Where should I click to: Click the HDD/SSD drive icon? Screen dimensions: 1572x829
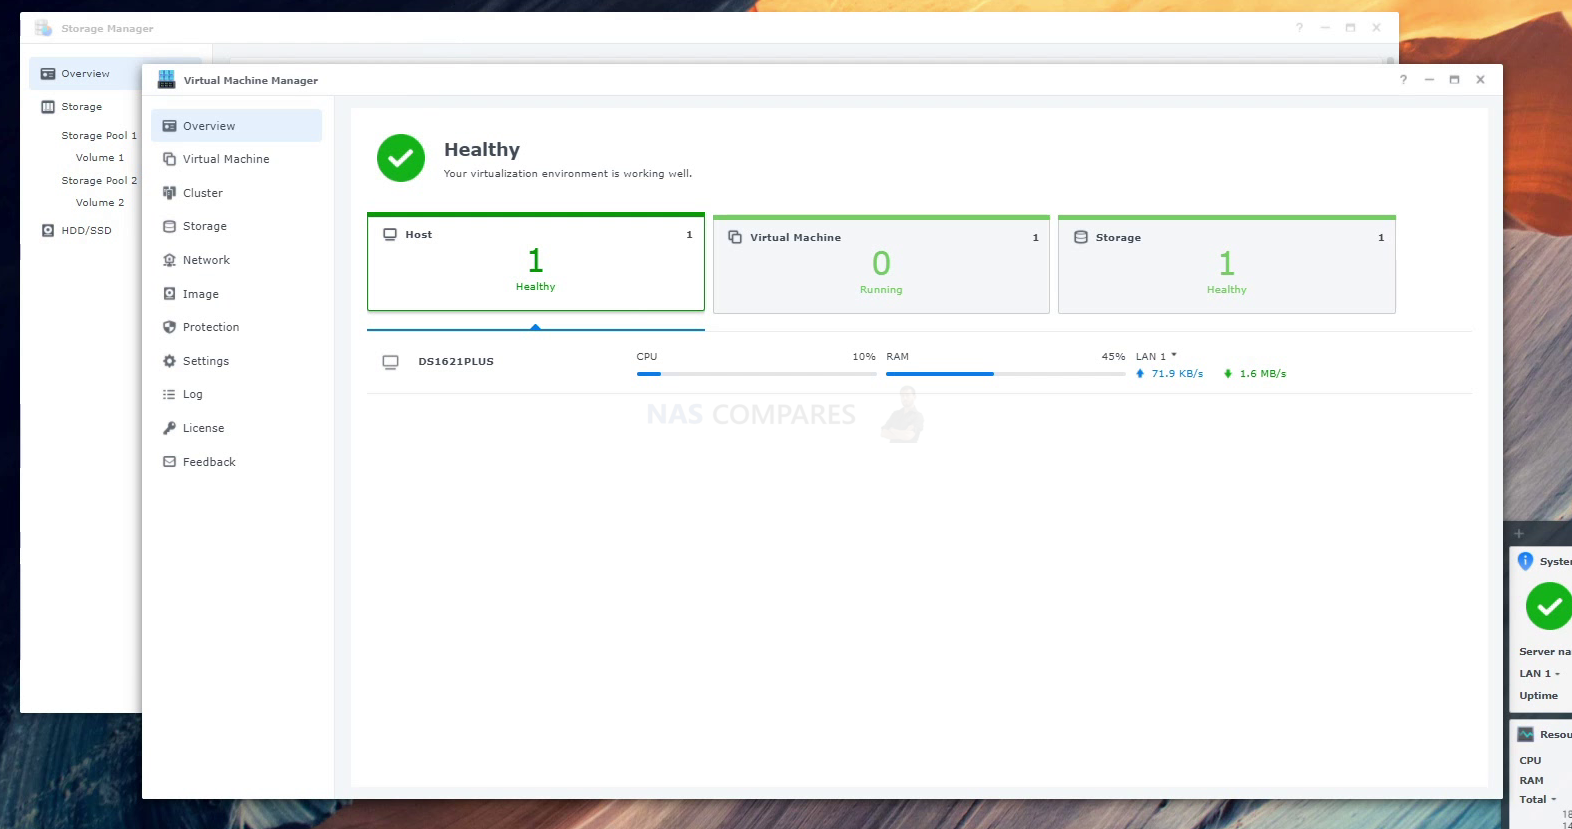point(48,231)
